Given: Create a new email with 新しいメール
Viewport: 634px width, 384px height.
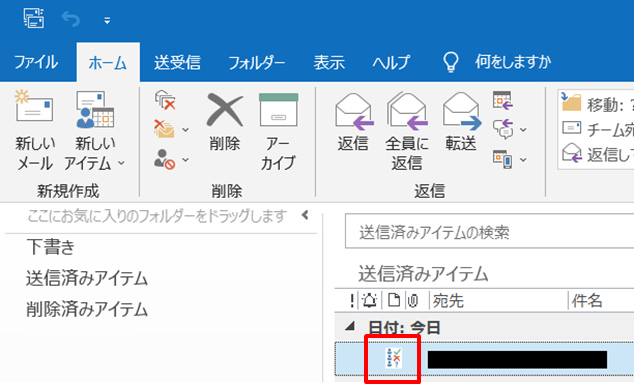Looking at the screenshot, I should 34,130.
